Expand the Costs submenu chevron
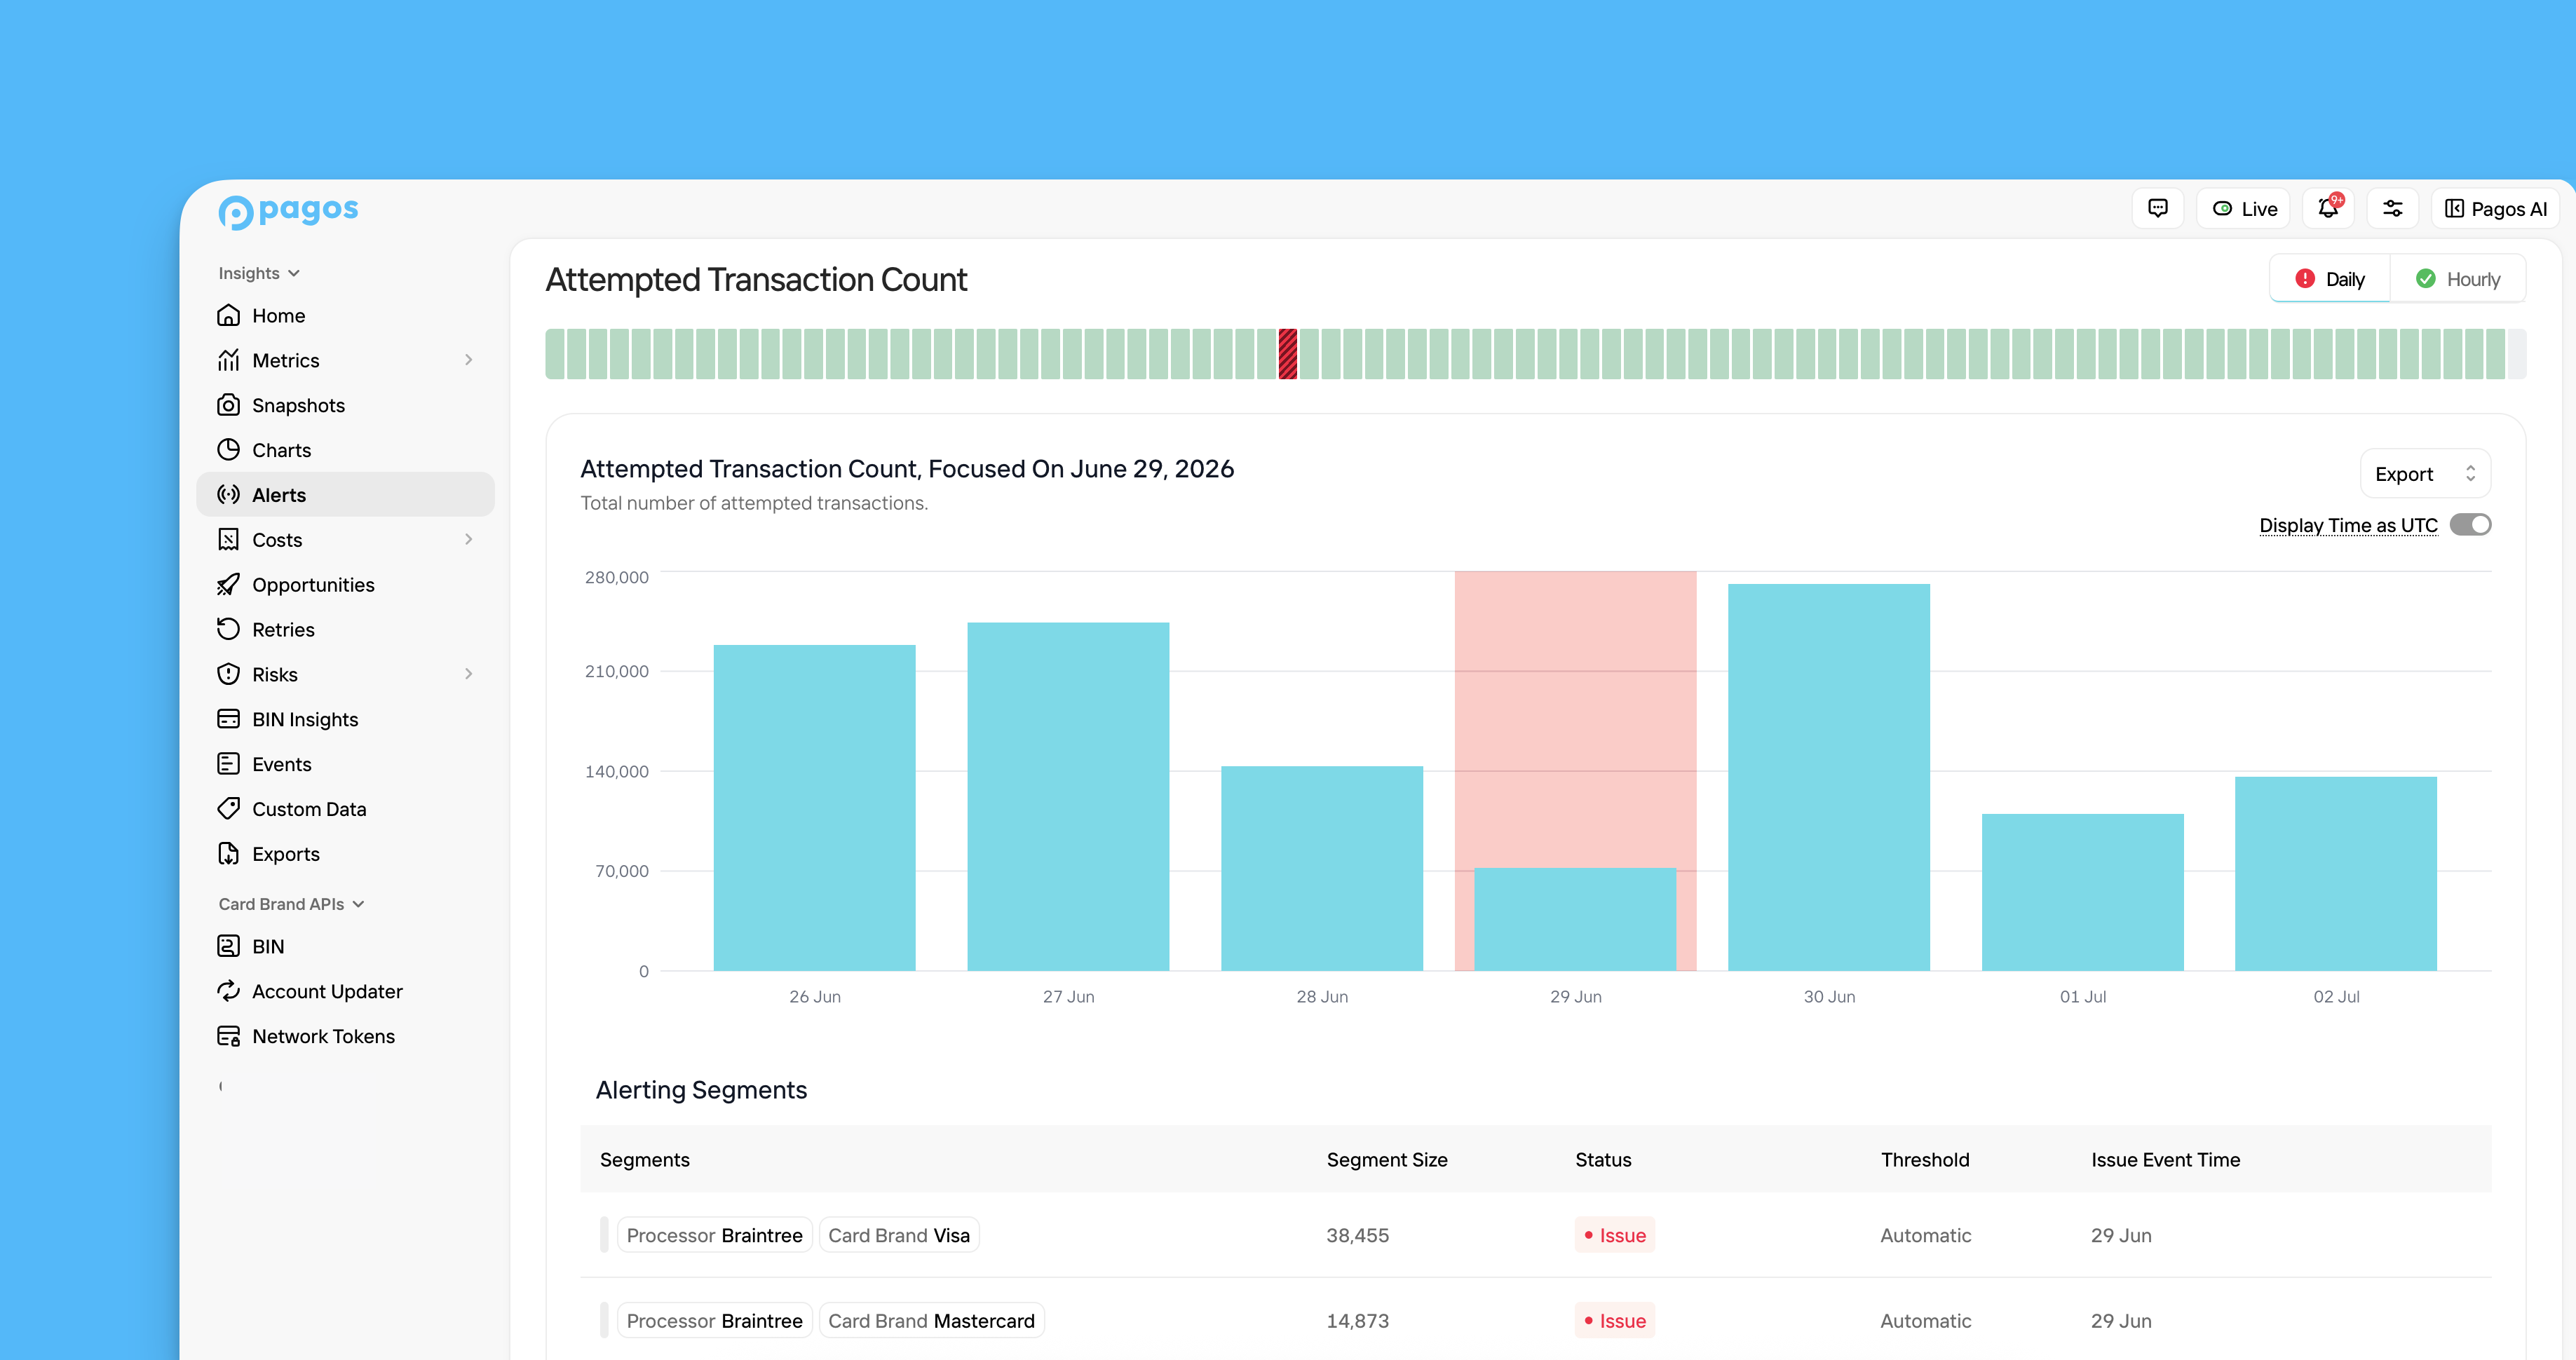The width and height of the screenshot is (2576, 1360). pyautogui.click(x=468, y=540)
